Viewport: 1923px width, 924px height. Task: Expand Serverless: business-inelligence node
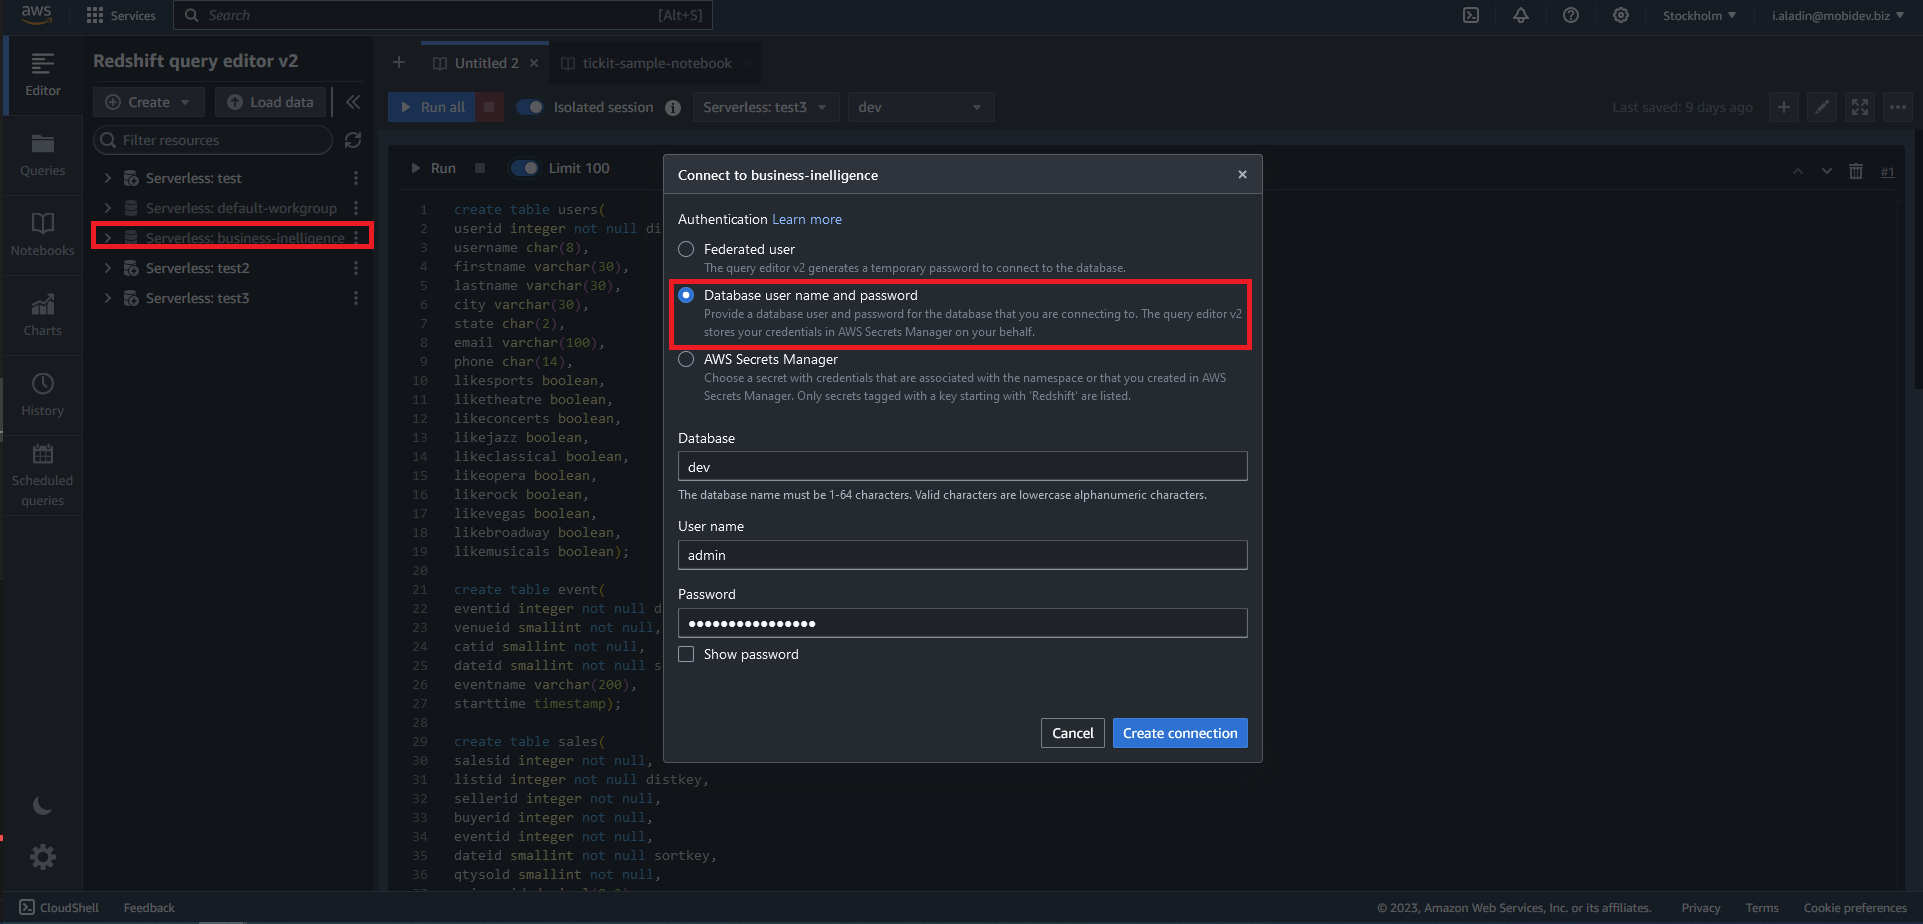pyautogui.click(x=108, y=238)
